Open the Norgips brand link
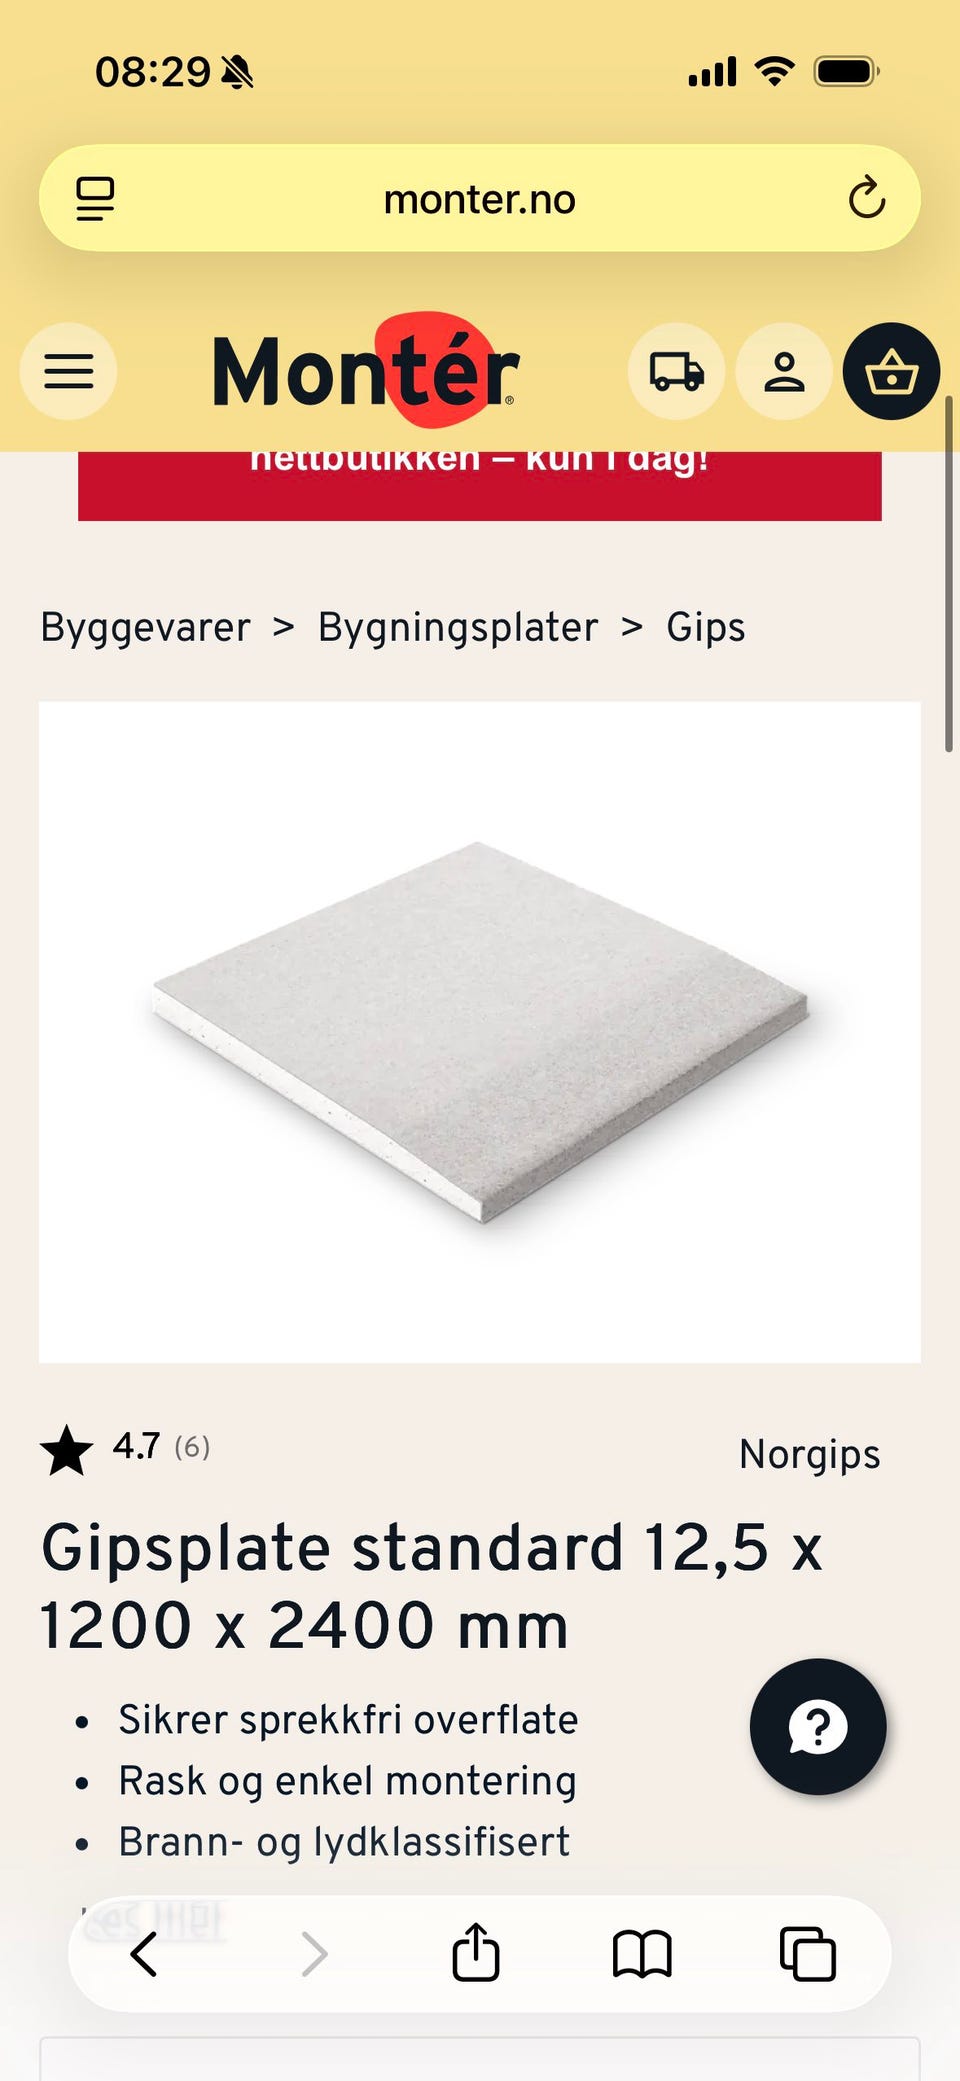 point(810,1454)
